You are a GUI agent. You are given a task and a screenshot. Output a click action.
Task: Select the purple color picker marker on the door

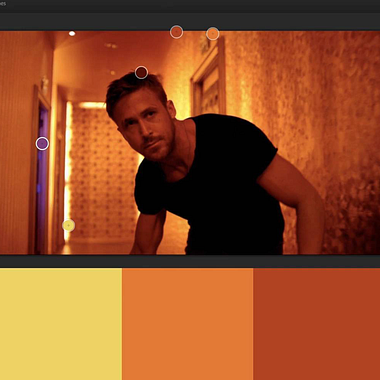42,144
